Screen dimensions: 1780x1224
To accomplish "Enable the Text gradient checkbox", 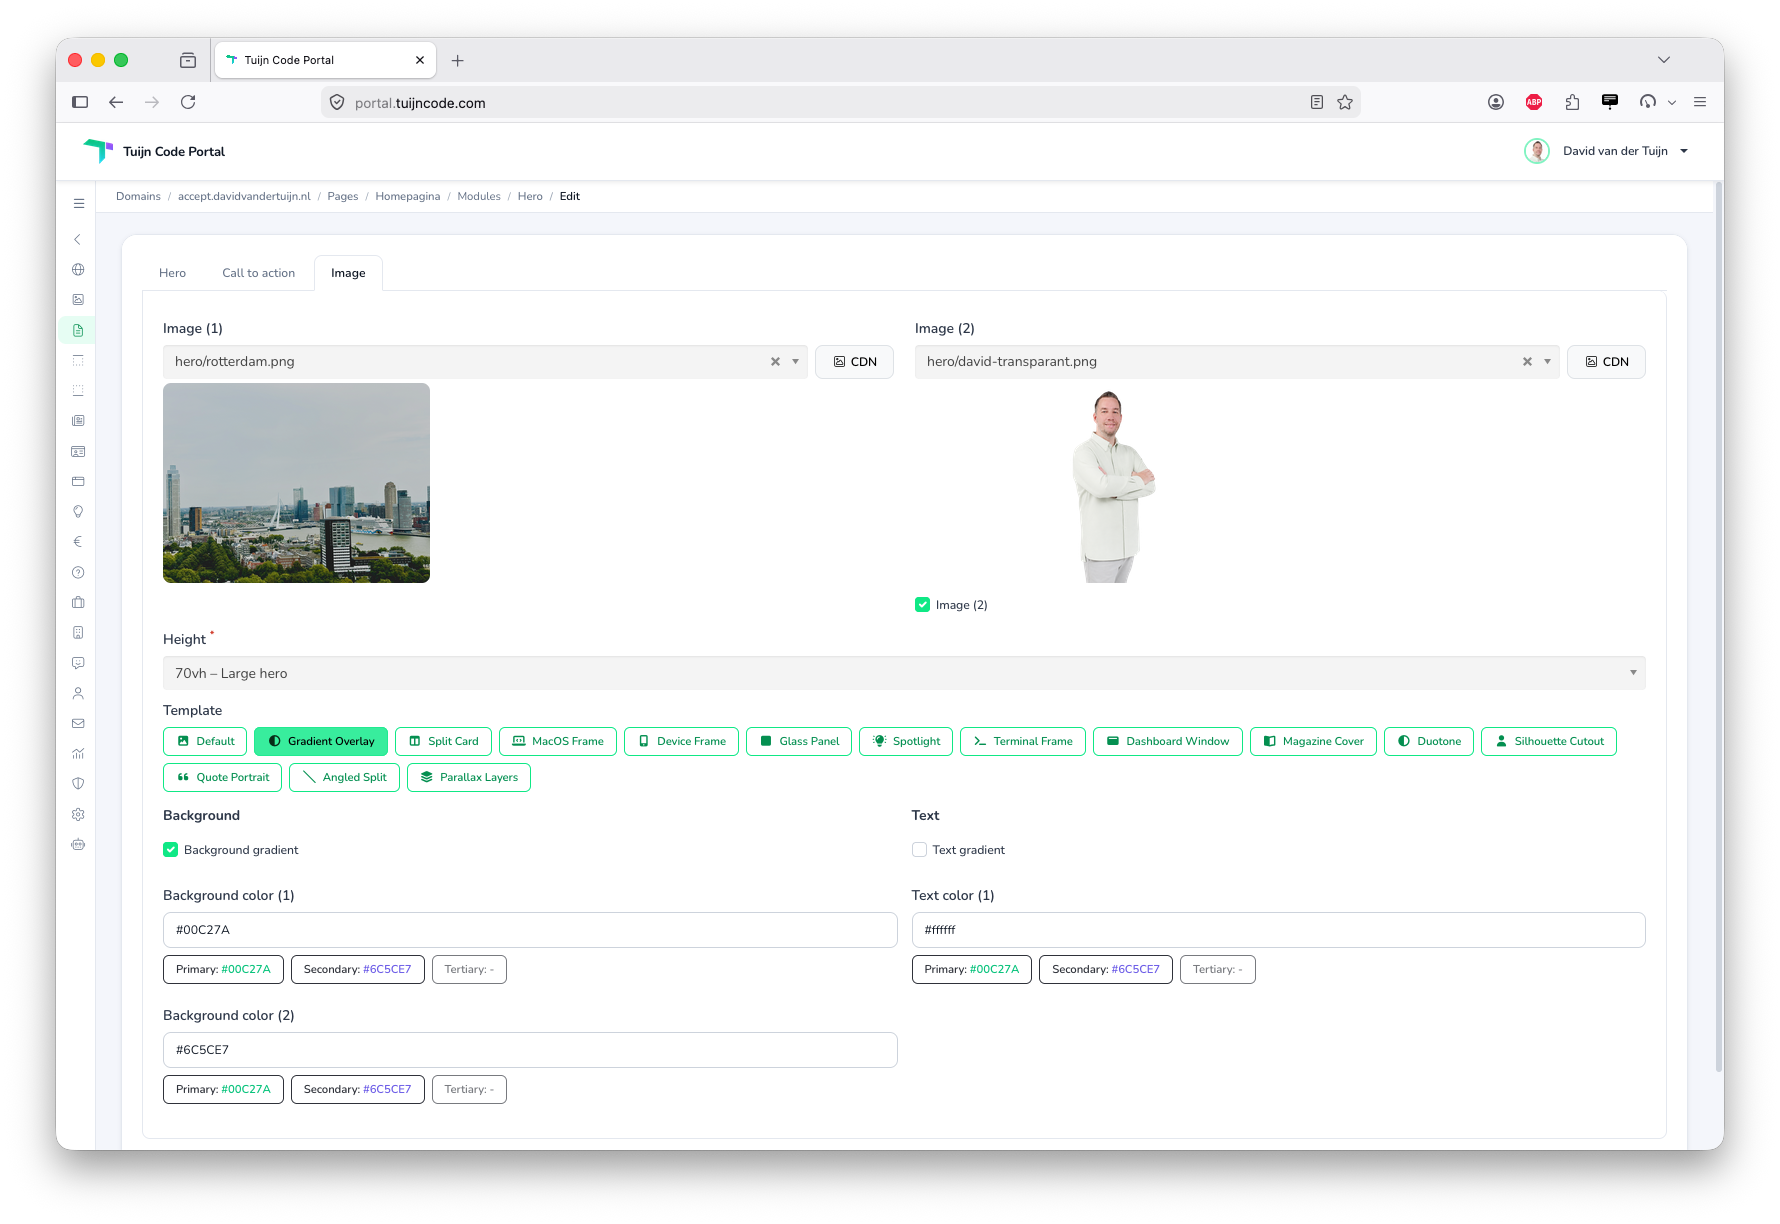I will coord(919,849).
